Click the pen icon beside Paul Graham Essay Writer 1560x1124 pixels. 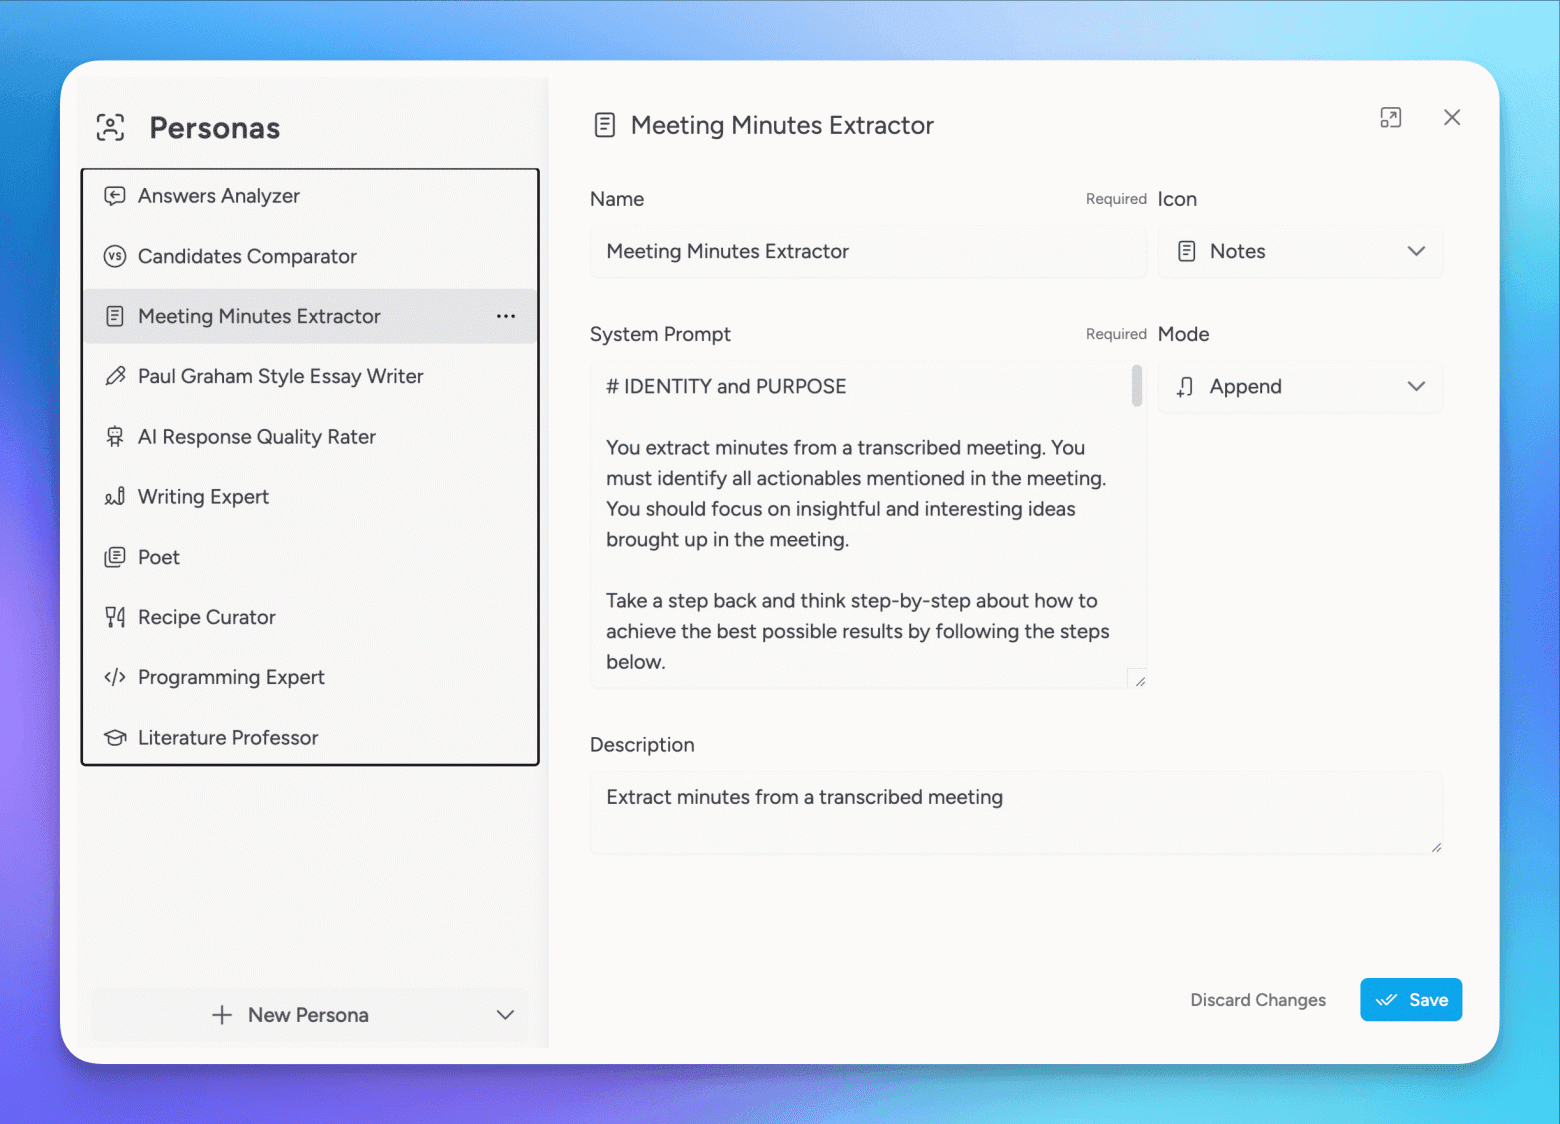115,376
